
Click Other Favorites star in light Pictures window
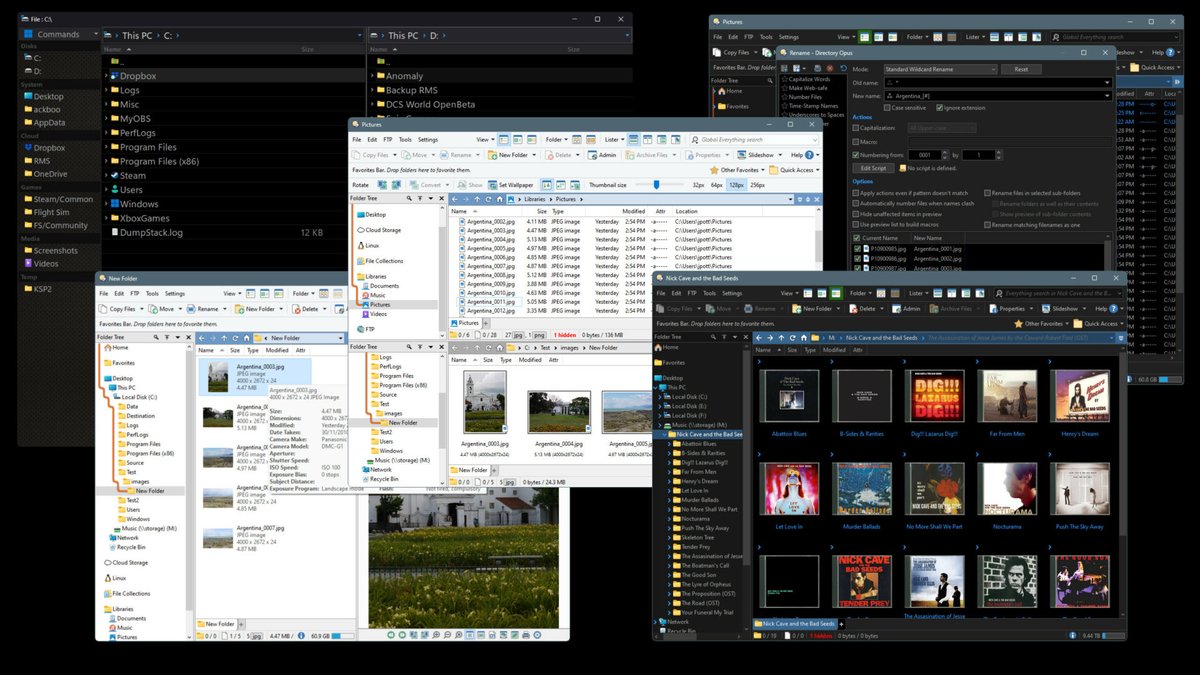tap(714, 170)
